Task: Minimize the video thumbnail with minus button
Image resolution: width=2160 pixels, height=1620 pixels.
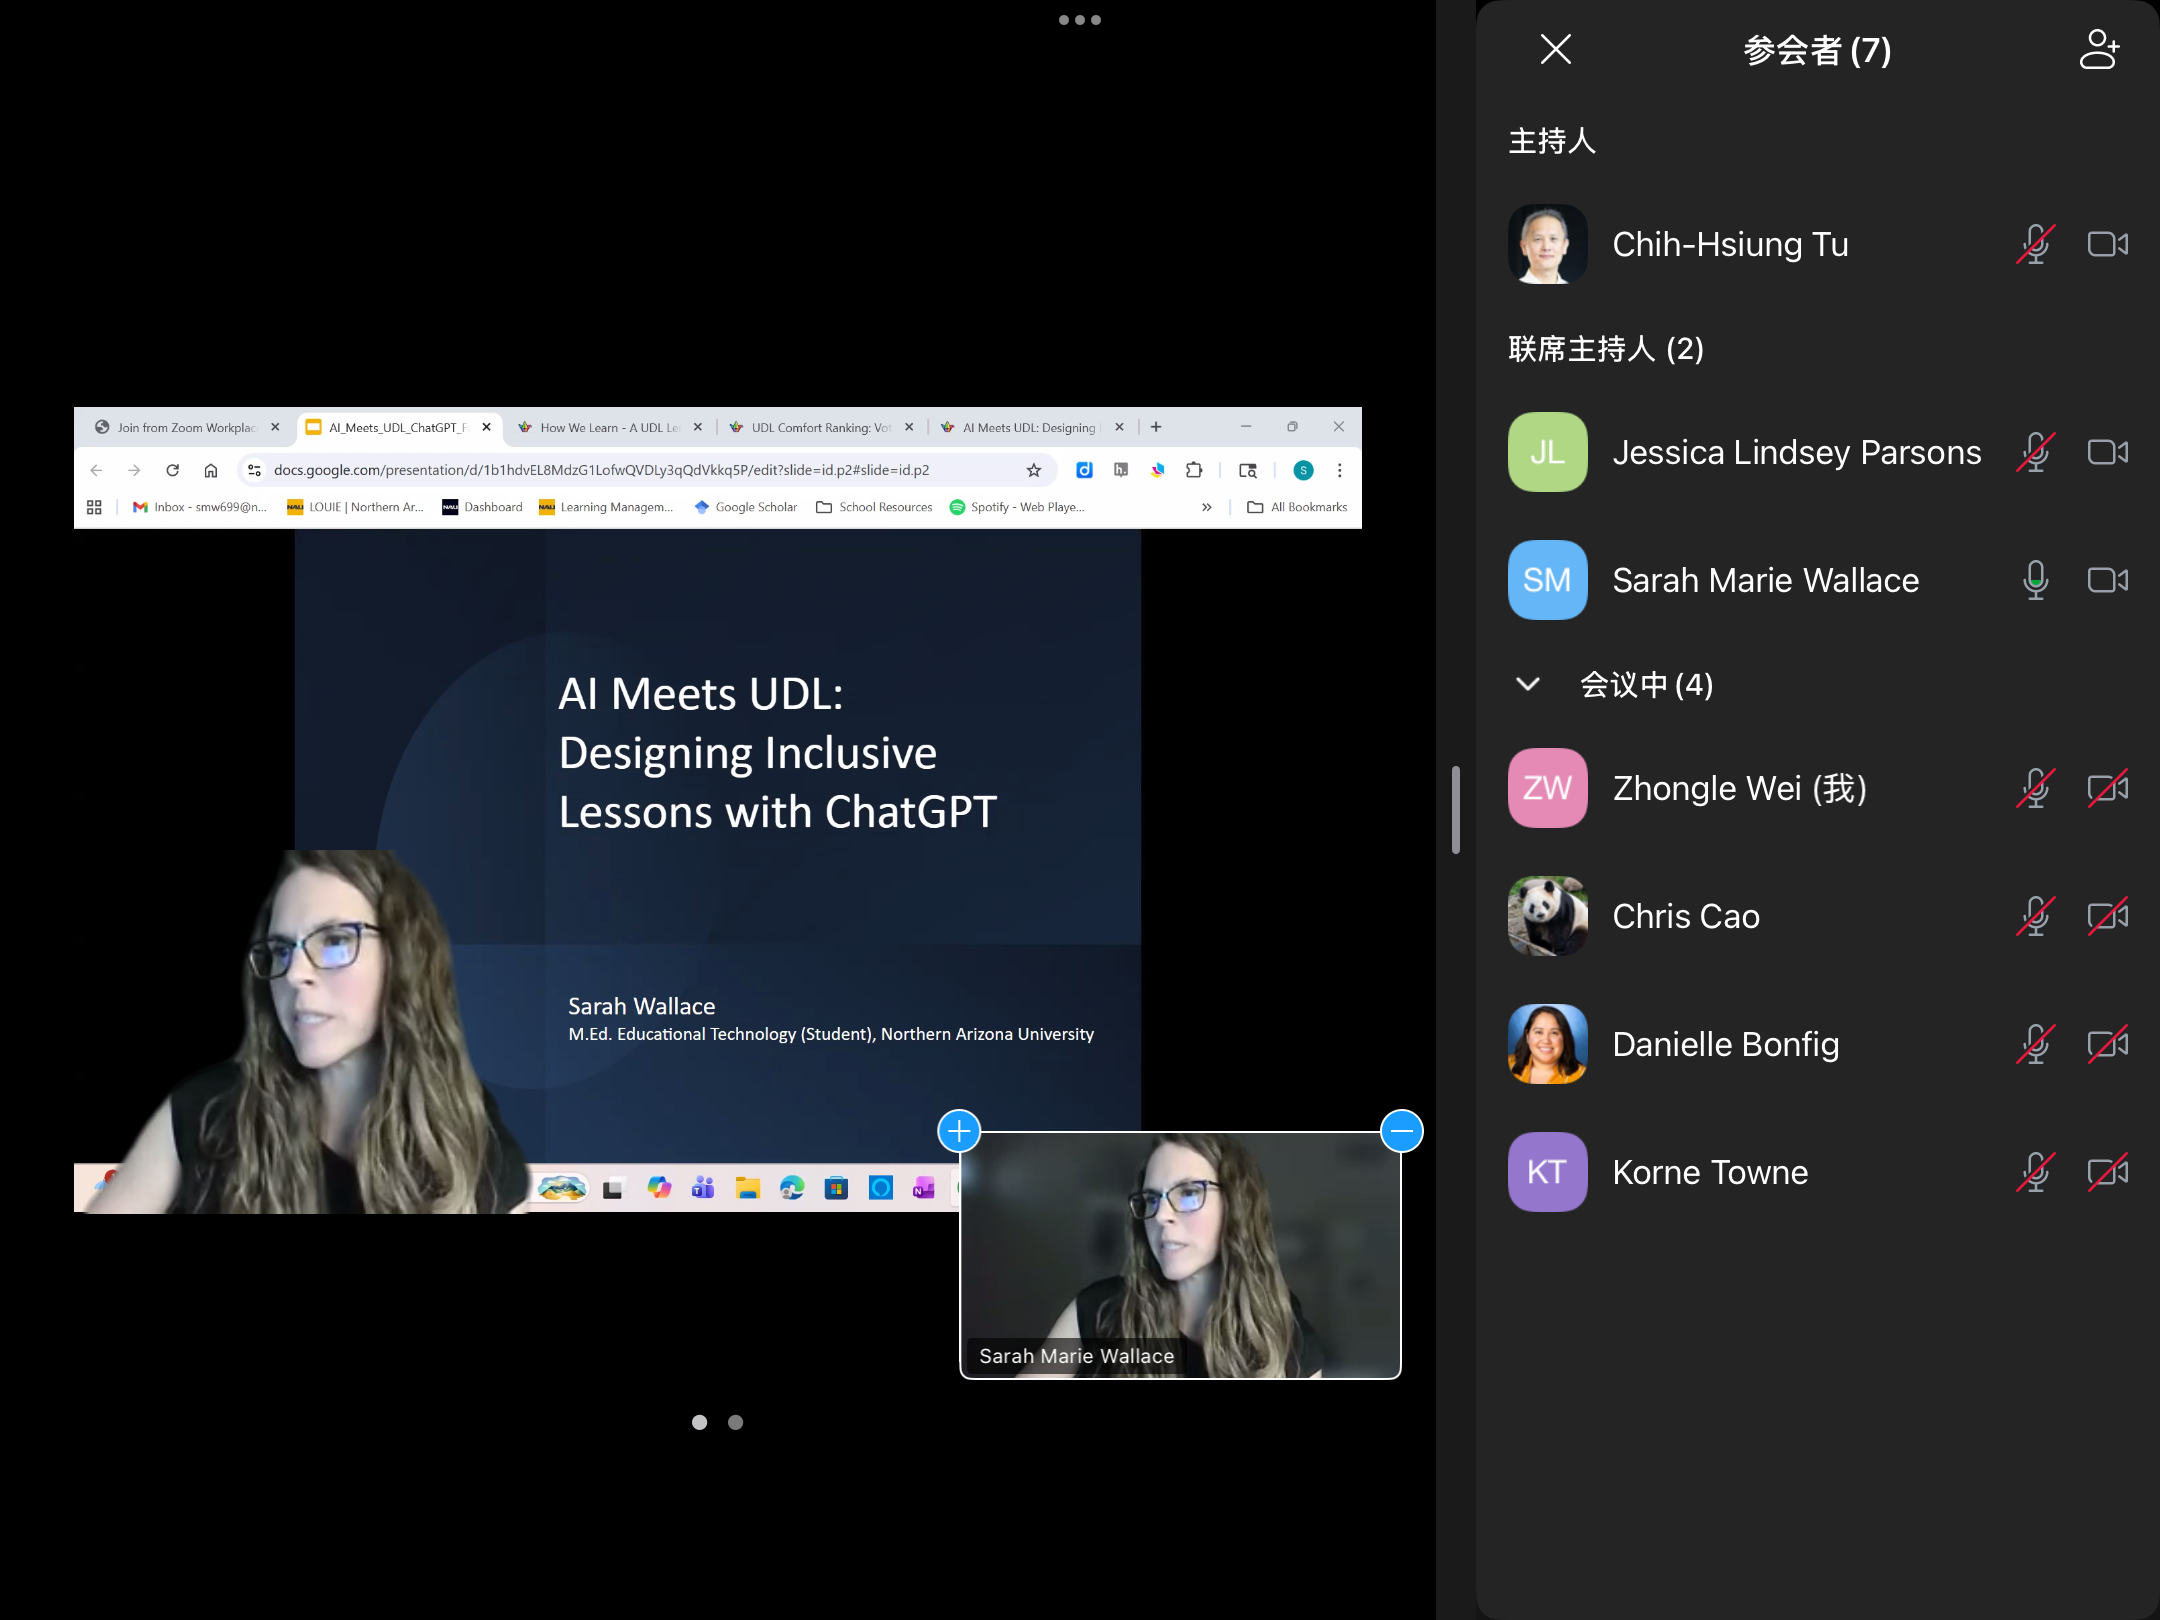Action: click(x=1401, y=1131)
